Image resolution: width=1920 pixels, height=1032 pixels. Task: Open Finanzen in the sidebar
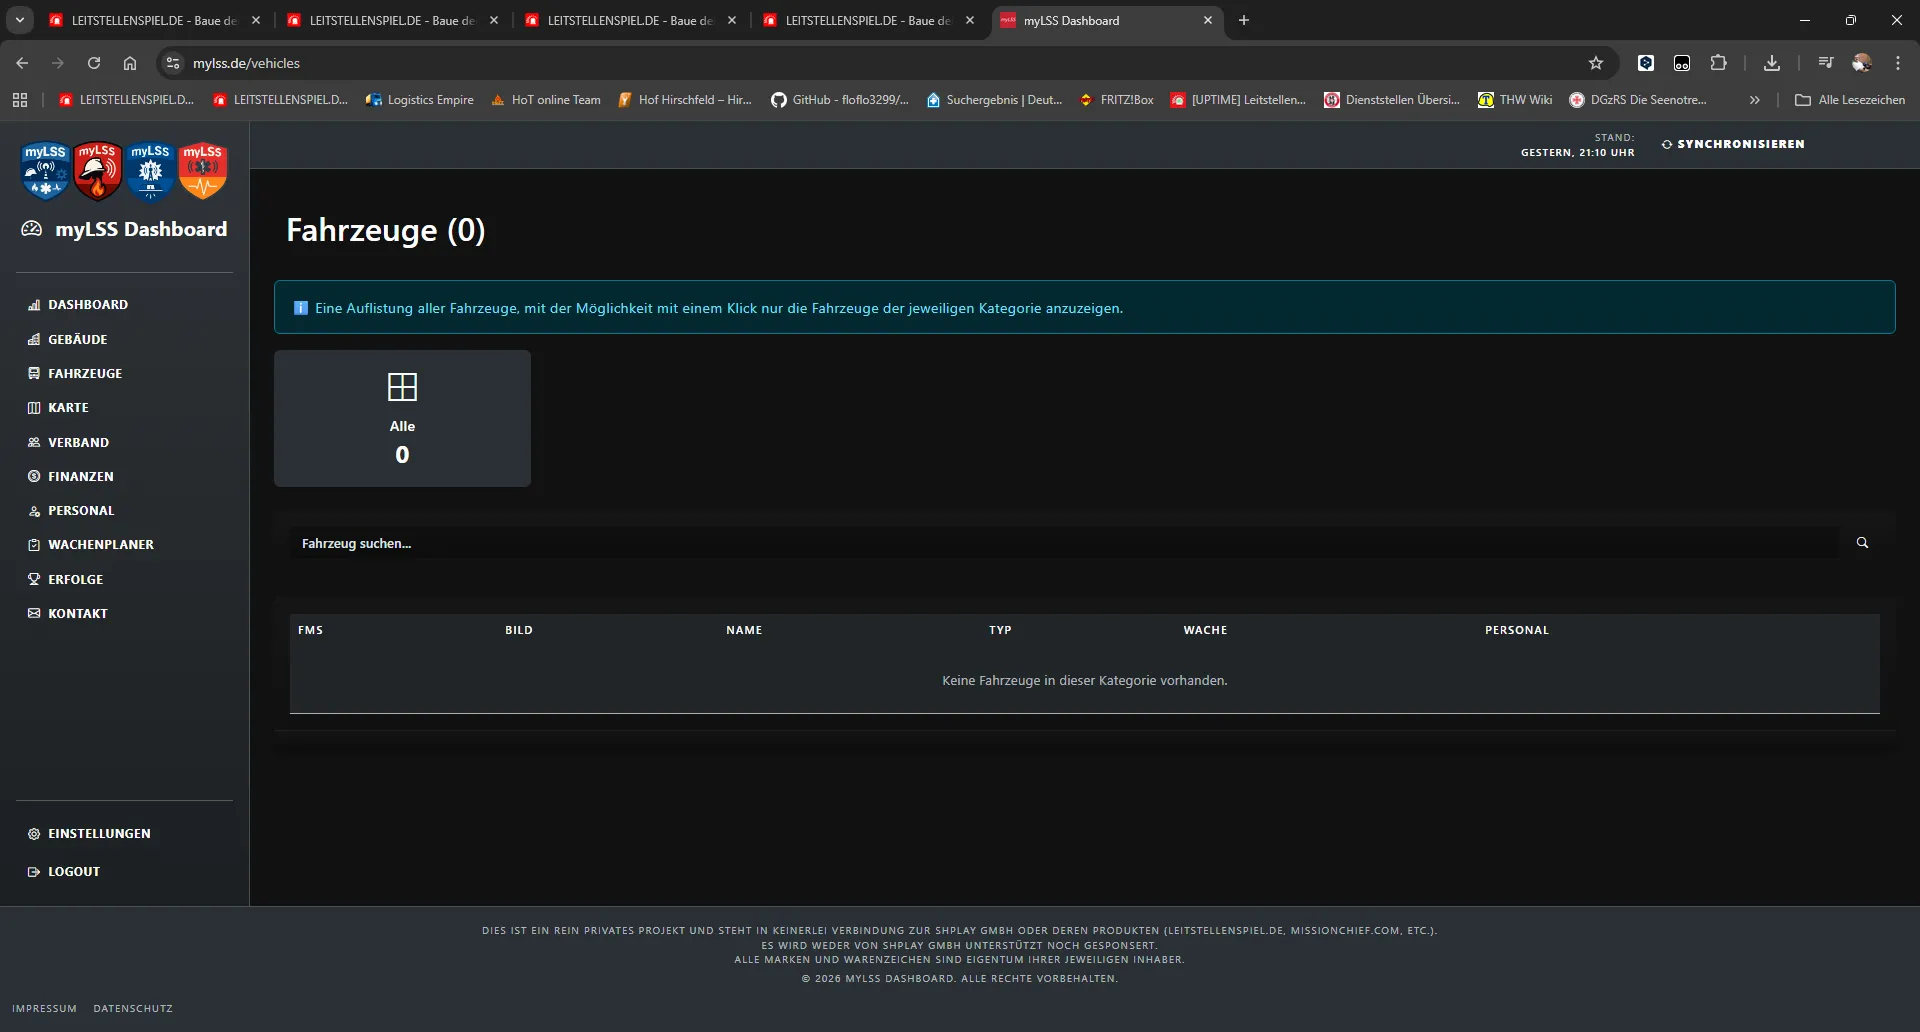click(x=80, y=477)
